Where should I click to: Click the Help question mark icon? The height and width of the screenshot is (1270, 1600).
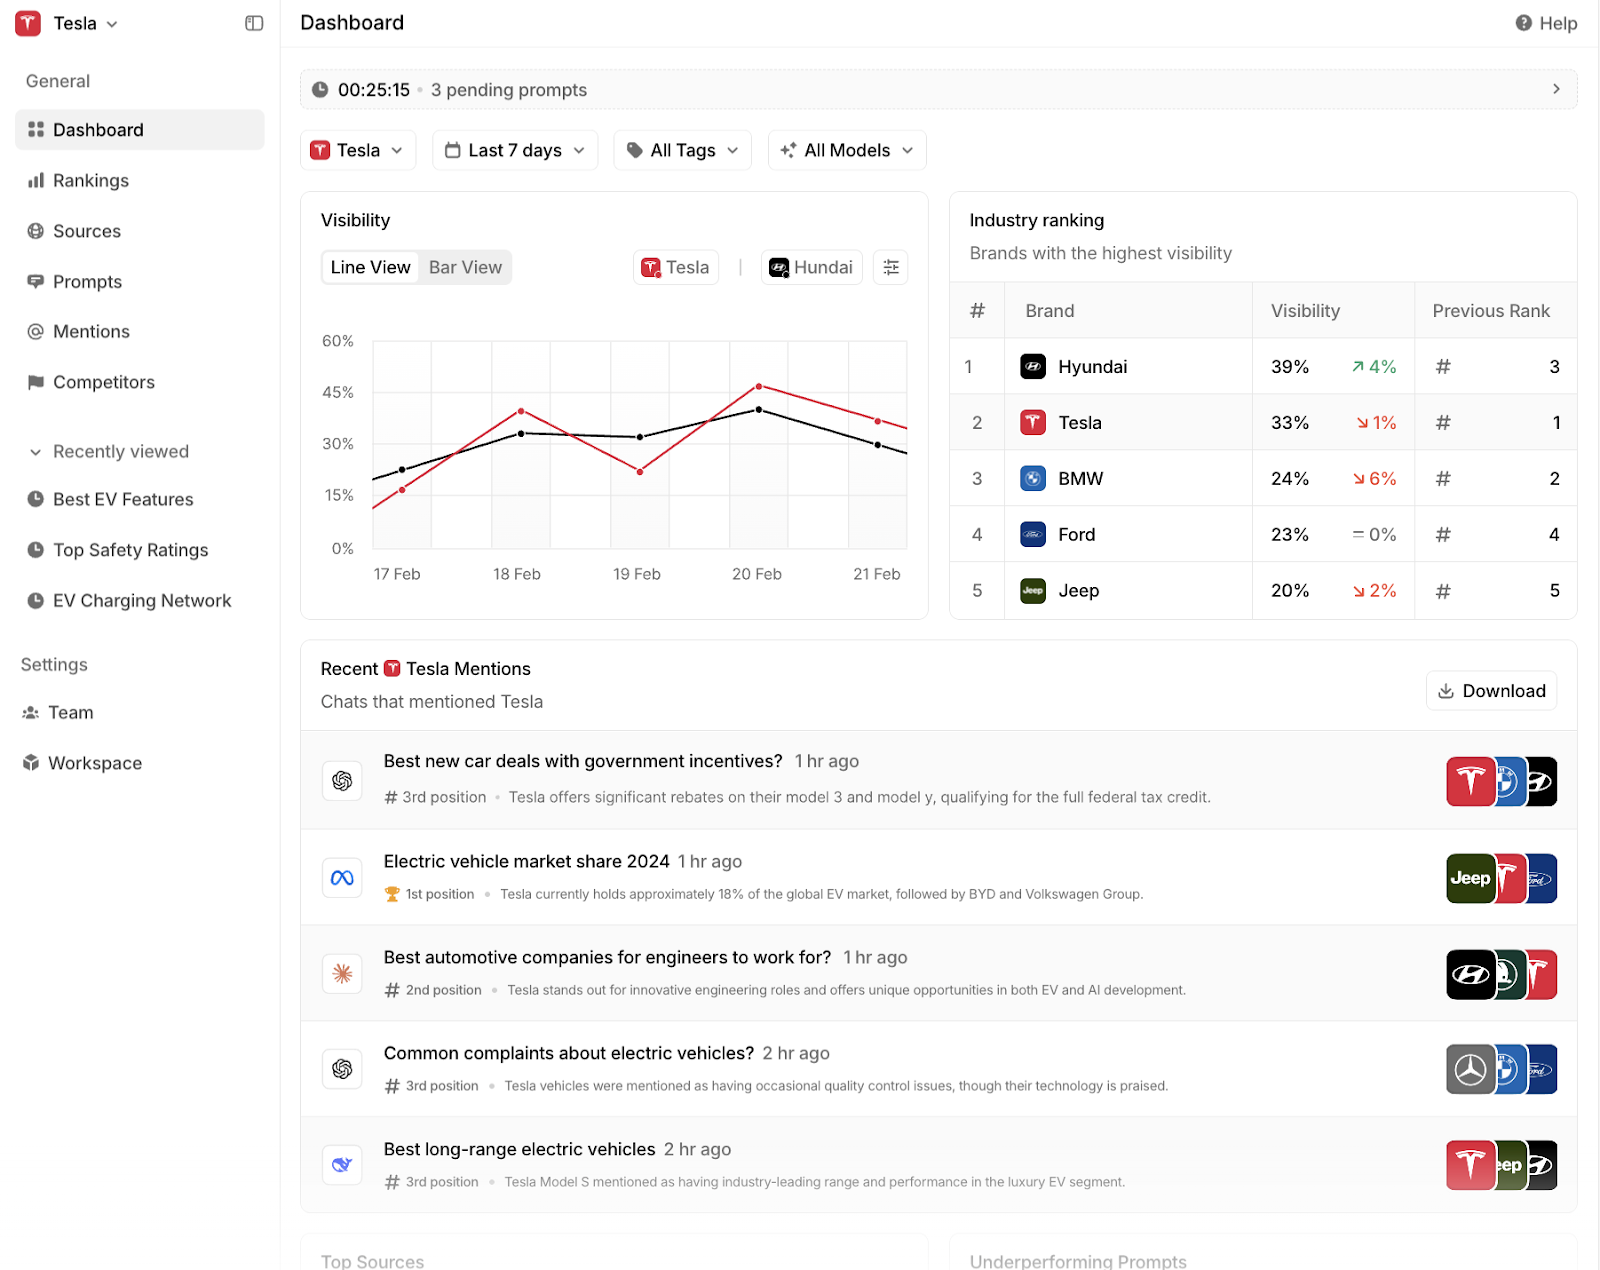(1523, 23)
